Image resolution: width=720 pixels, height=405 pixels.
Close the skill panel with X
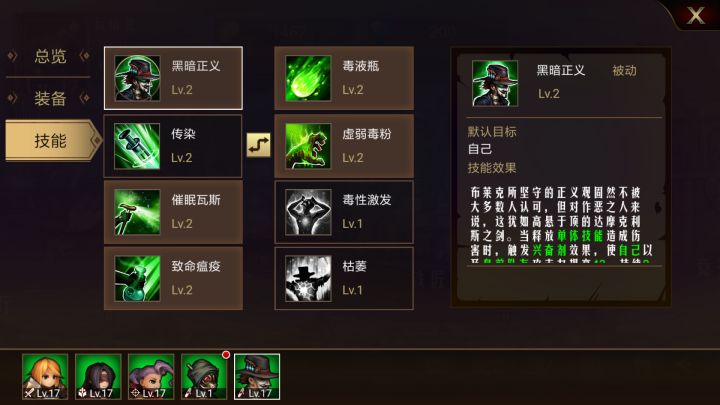point(696,15)
